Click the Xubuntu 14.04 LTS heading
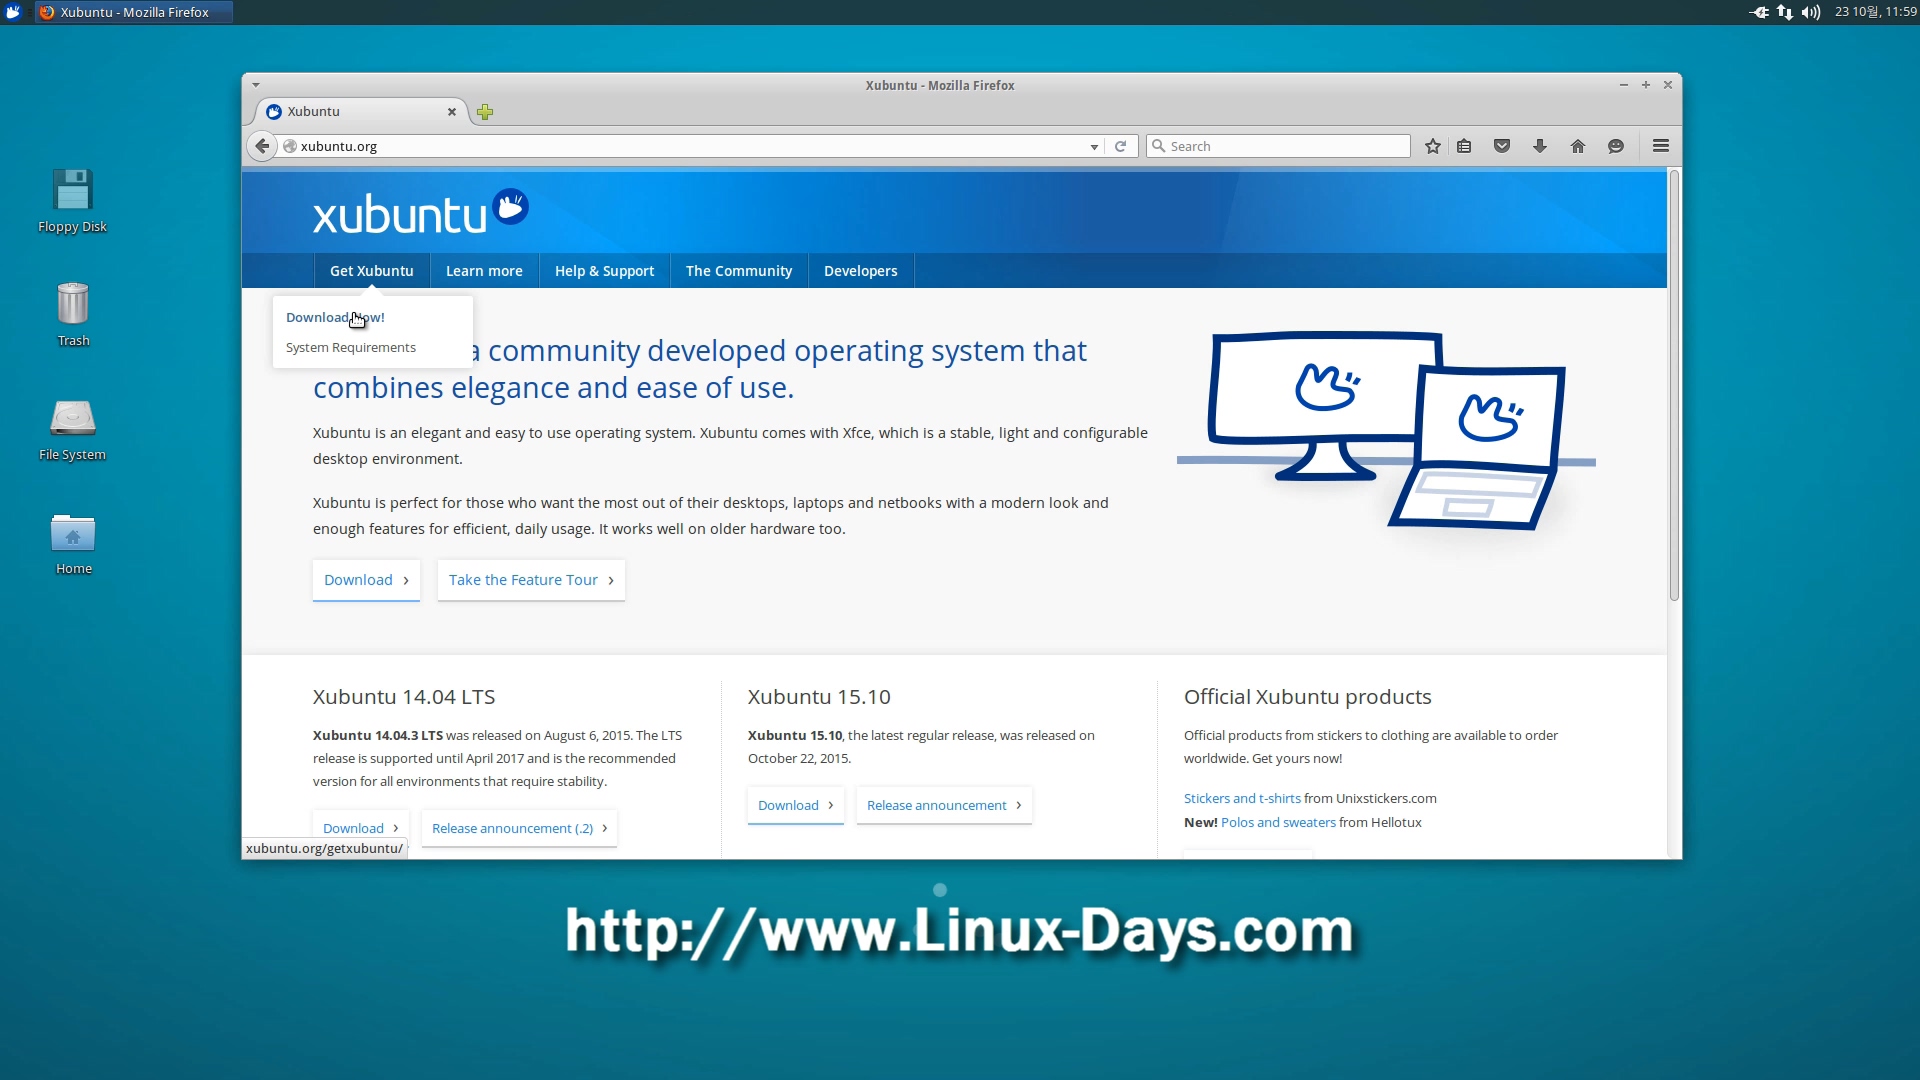This screenshot has width=1920, height=1080. [x=404, y=697]
